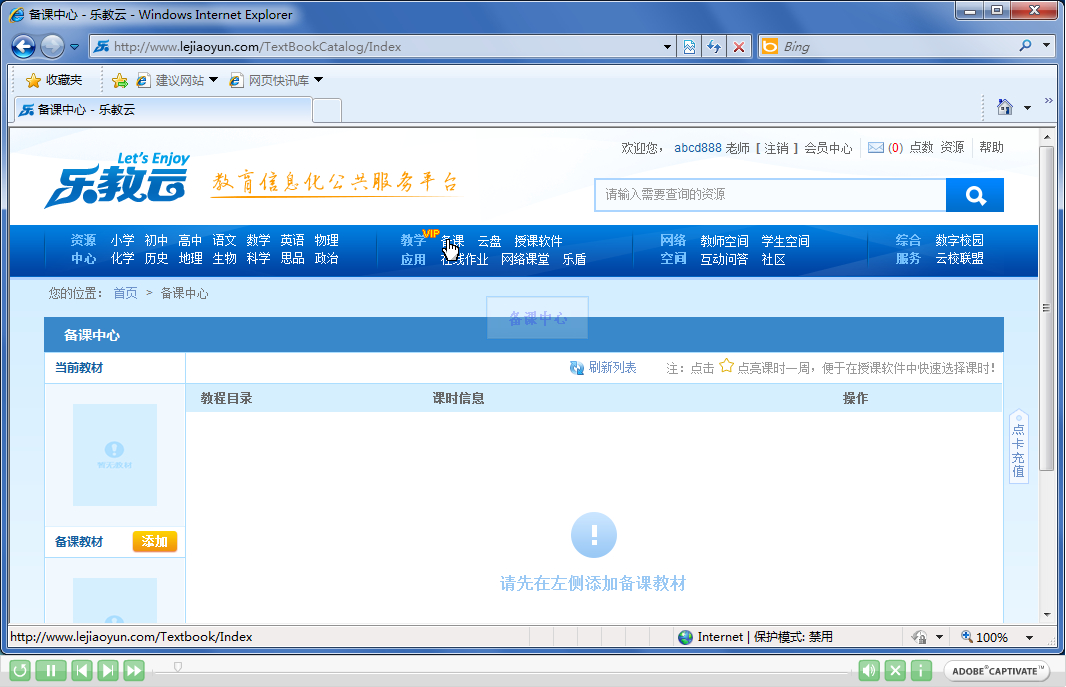Click the Bing magnifier search icon
The image size is (1066, 687).
tap(1025, 46)
